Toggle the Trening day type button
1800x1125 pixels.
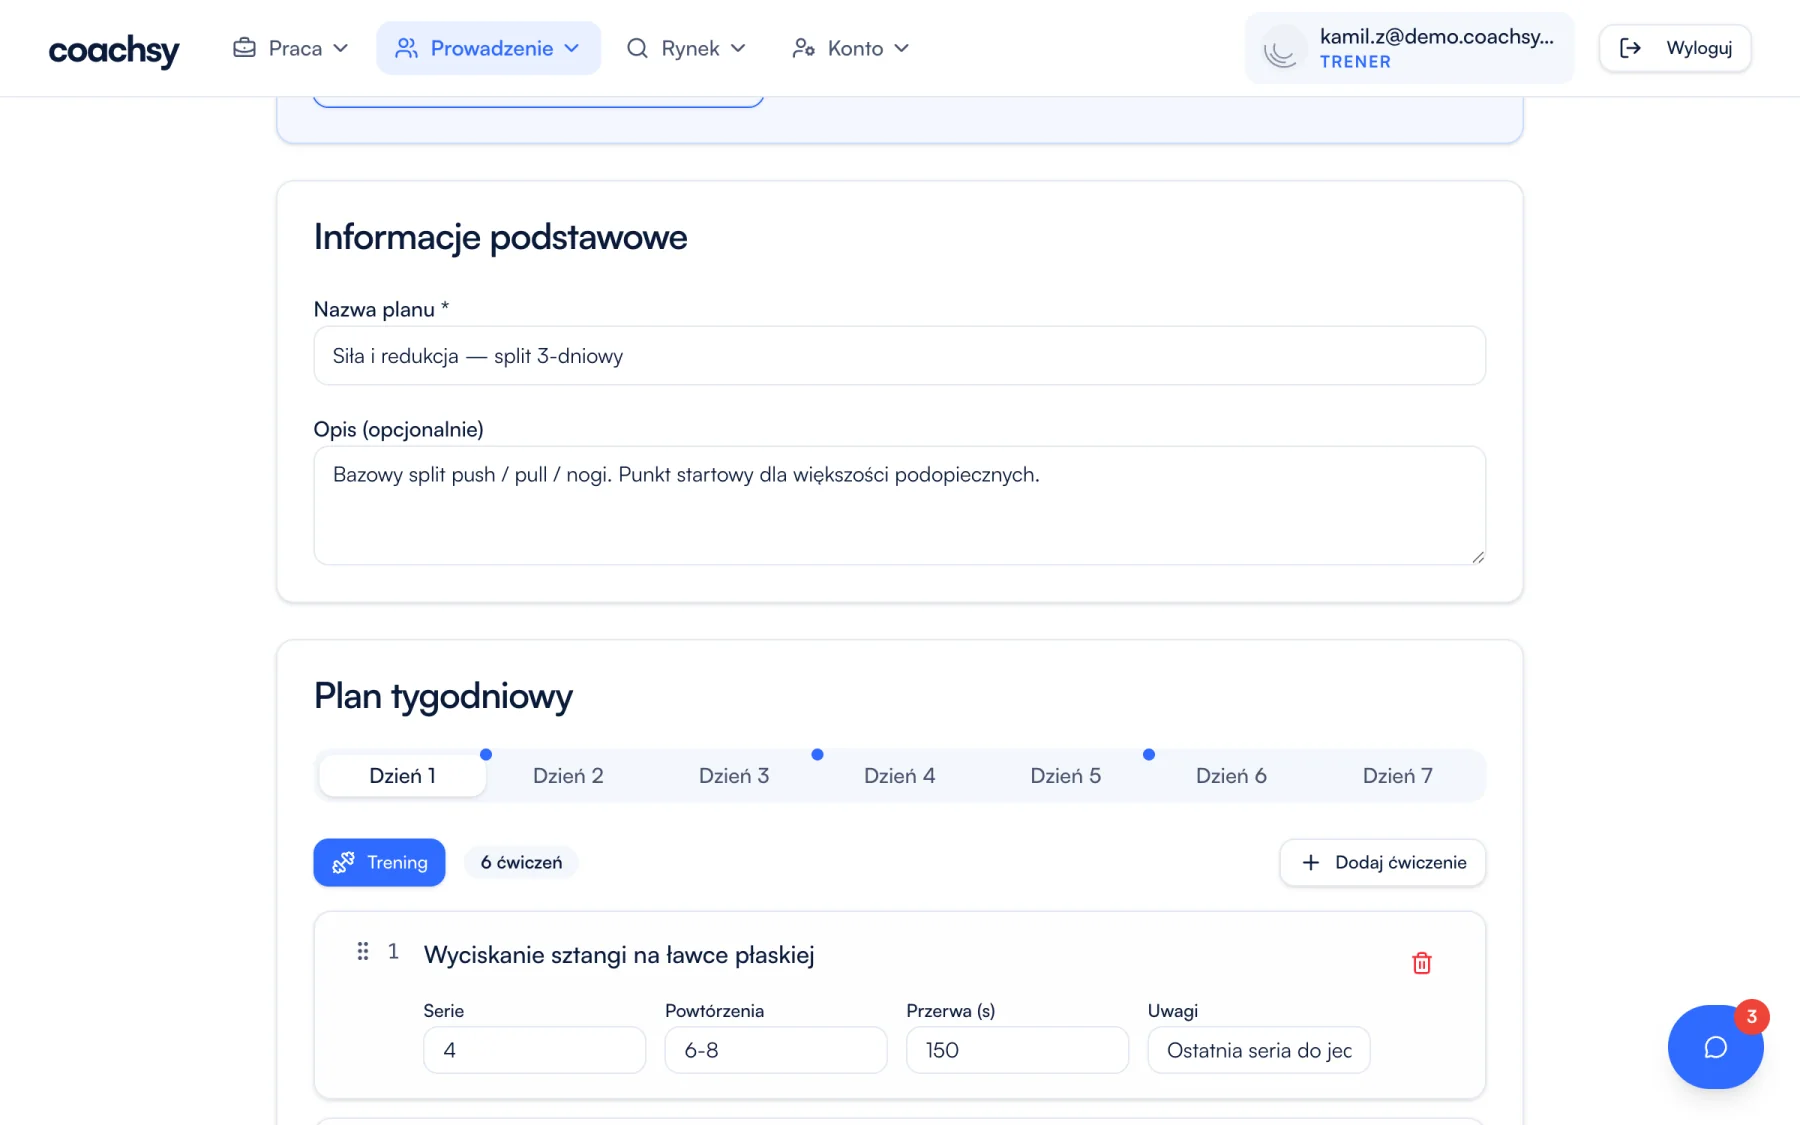(379, 862)
